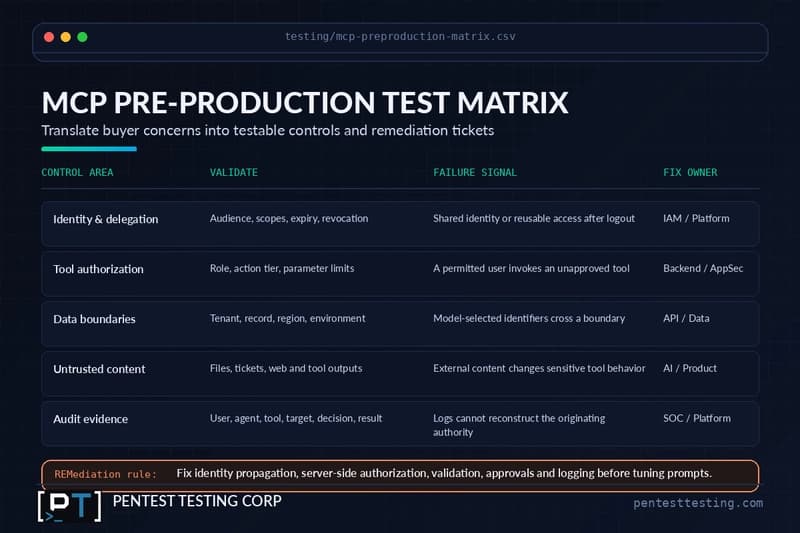Click the remediation rule sentence about identity propagation

click(444, 473)
